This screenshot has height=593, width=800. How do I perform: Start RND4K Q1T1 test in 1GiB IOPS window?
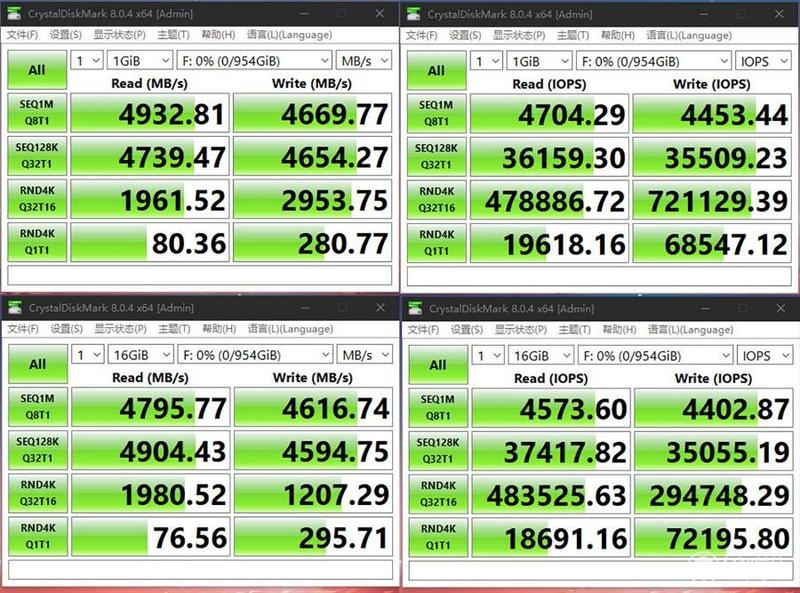pos(437,243)
